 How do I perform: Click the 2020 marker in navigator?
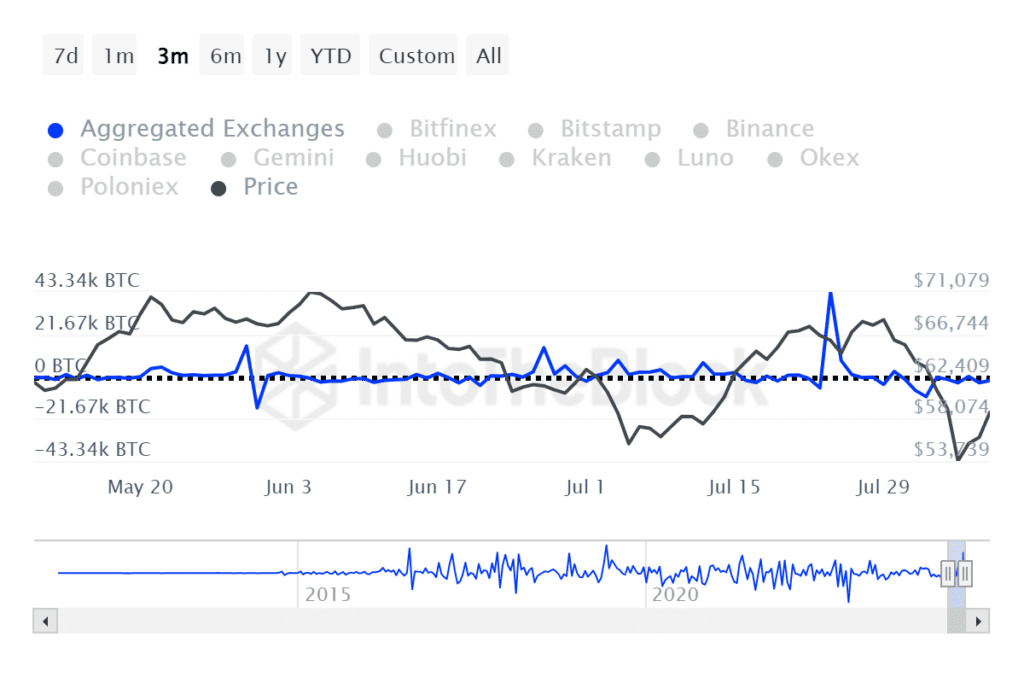point(675,594)
